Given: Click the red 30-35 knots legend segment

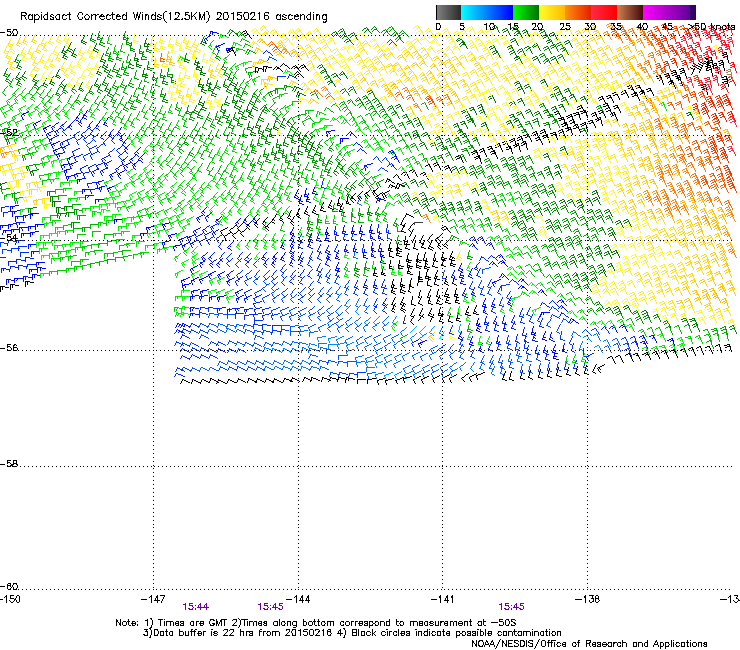Looking at the screenshot, I should pyautogui.click(x=604, y=12).
